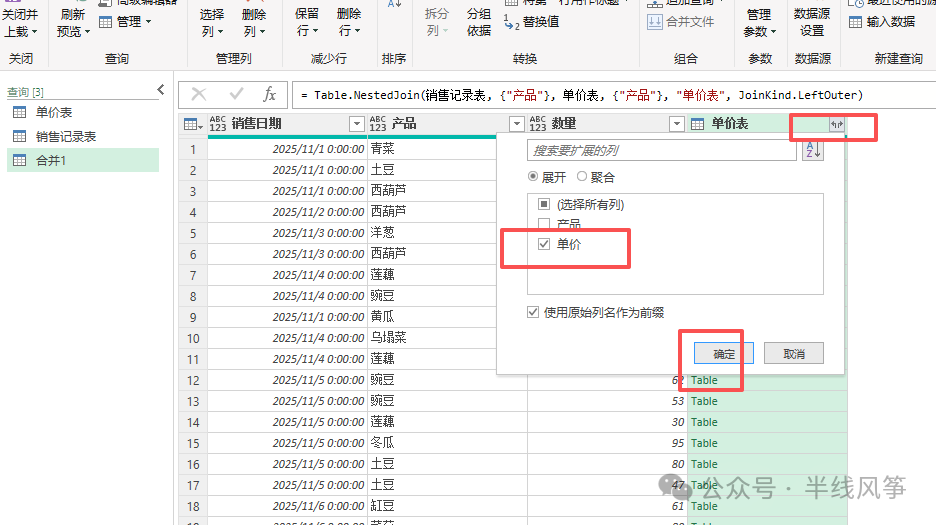Toggle the (选择所有列) checkbox

pyautogui.click(x=544, y=204)
